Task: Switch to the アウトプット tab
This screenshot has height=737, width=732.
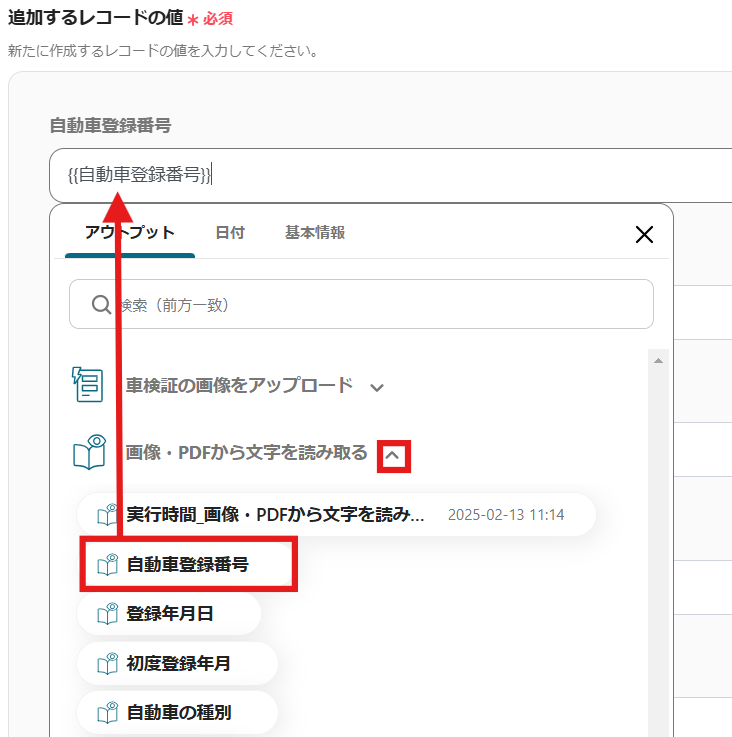Action: coord(130,232)
